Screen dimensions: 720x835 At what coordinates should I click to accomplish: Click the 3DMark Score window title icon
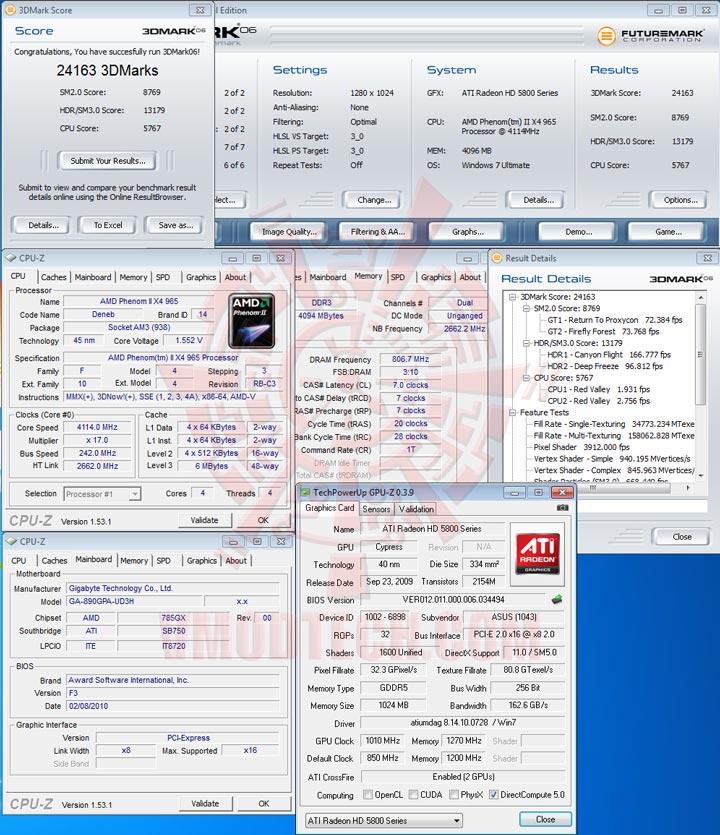pyautogui.click(x=10, y=10)
